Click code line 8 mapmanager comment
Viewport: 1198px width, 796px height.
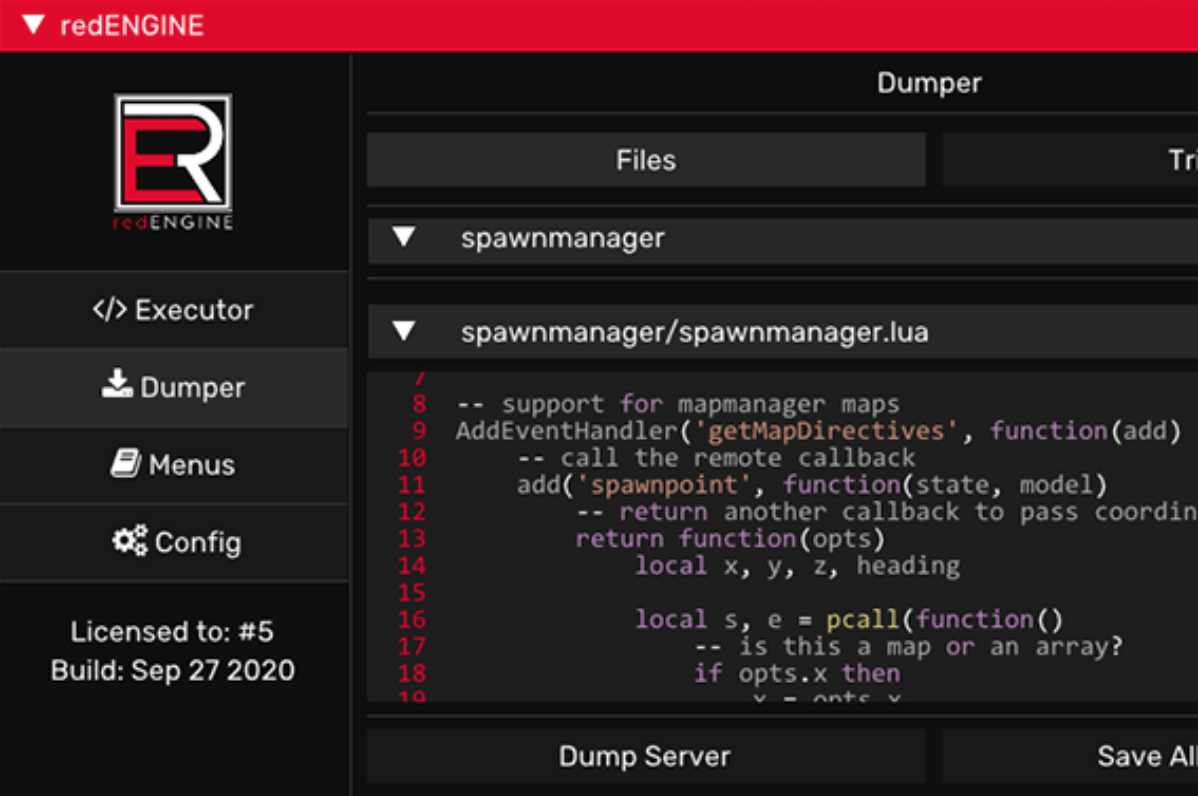click(x=678, y=403)
